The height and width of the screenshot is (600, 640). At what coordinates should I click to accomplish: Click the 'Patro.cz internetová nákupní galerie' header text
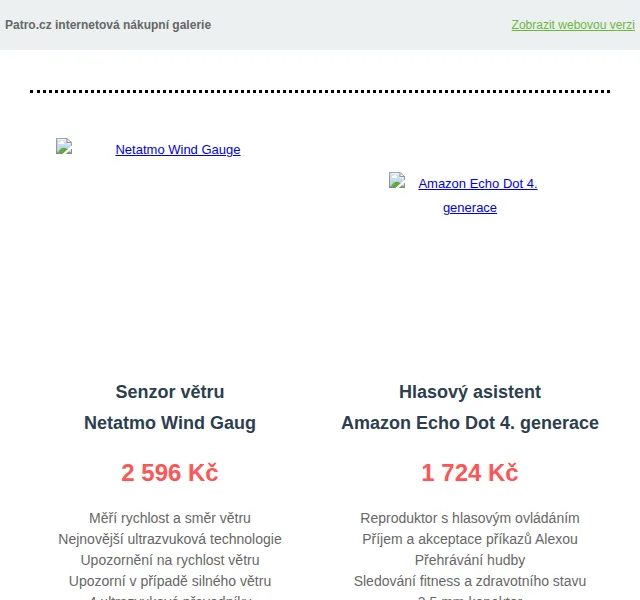coord(108,25)
